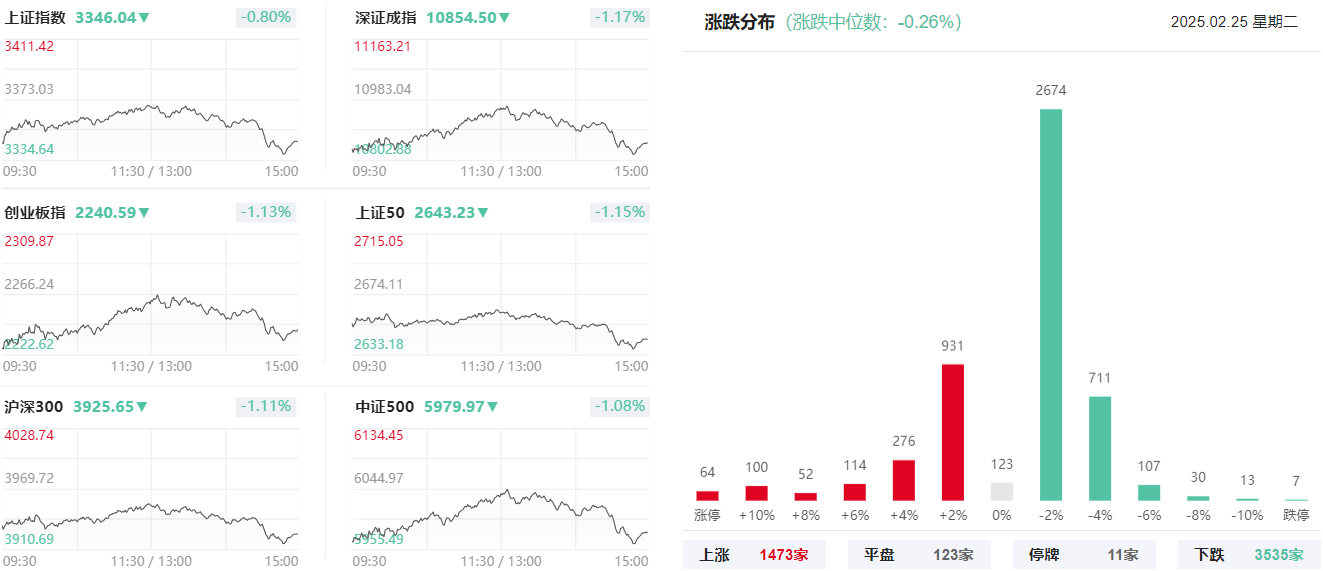Click the -1.17% change badge
Viewport: 1323px width, 571px height.
tap(619, 17)
